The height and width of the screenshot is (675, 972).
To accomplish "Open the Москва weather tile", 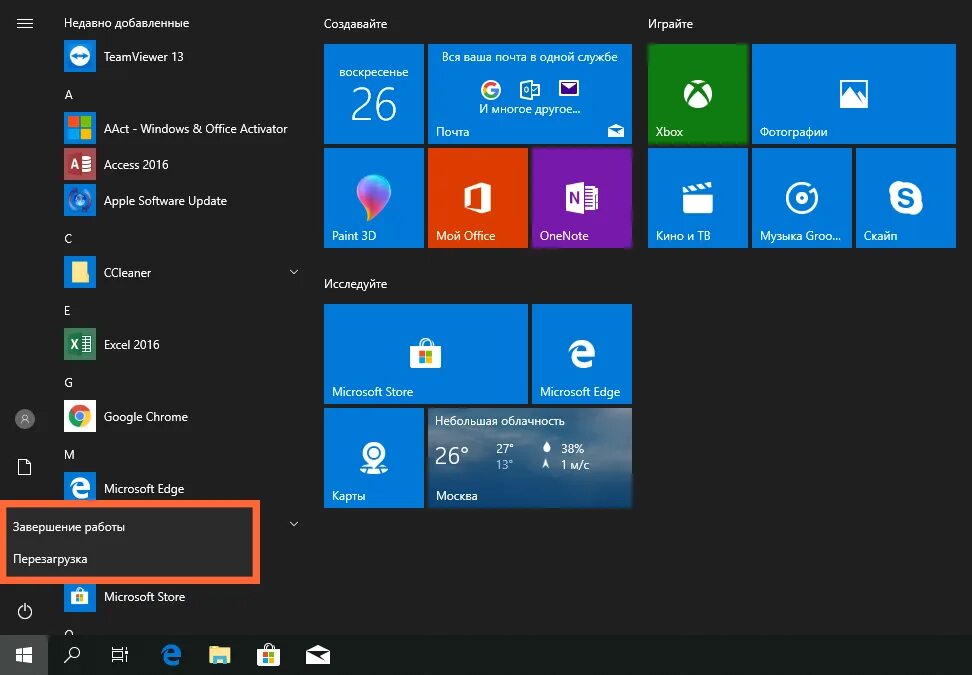I will tap(530, 458).
